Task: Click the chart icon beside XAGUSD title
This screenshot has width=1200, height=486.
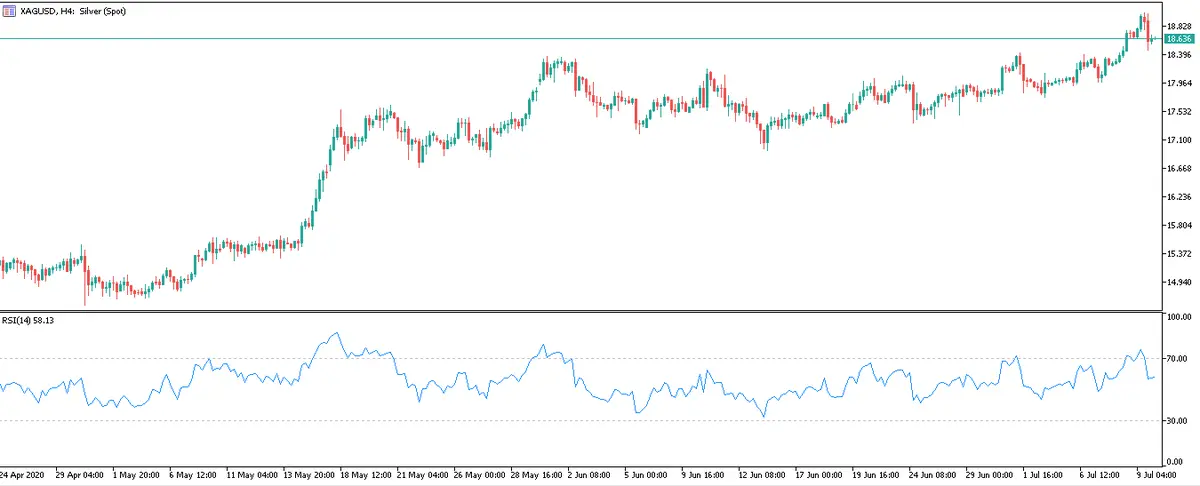Action: point(9,9)
